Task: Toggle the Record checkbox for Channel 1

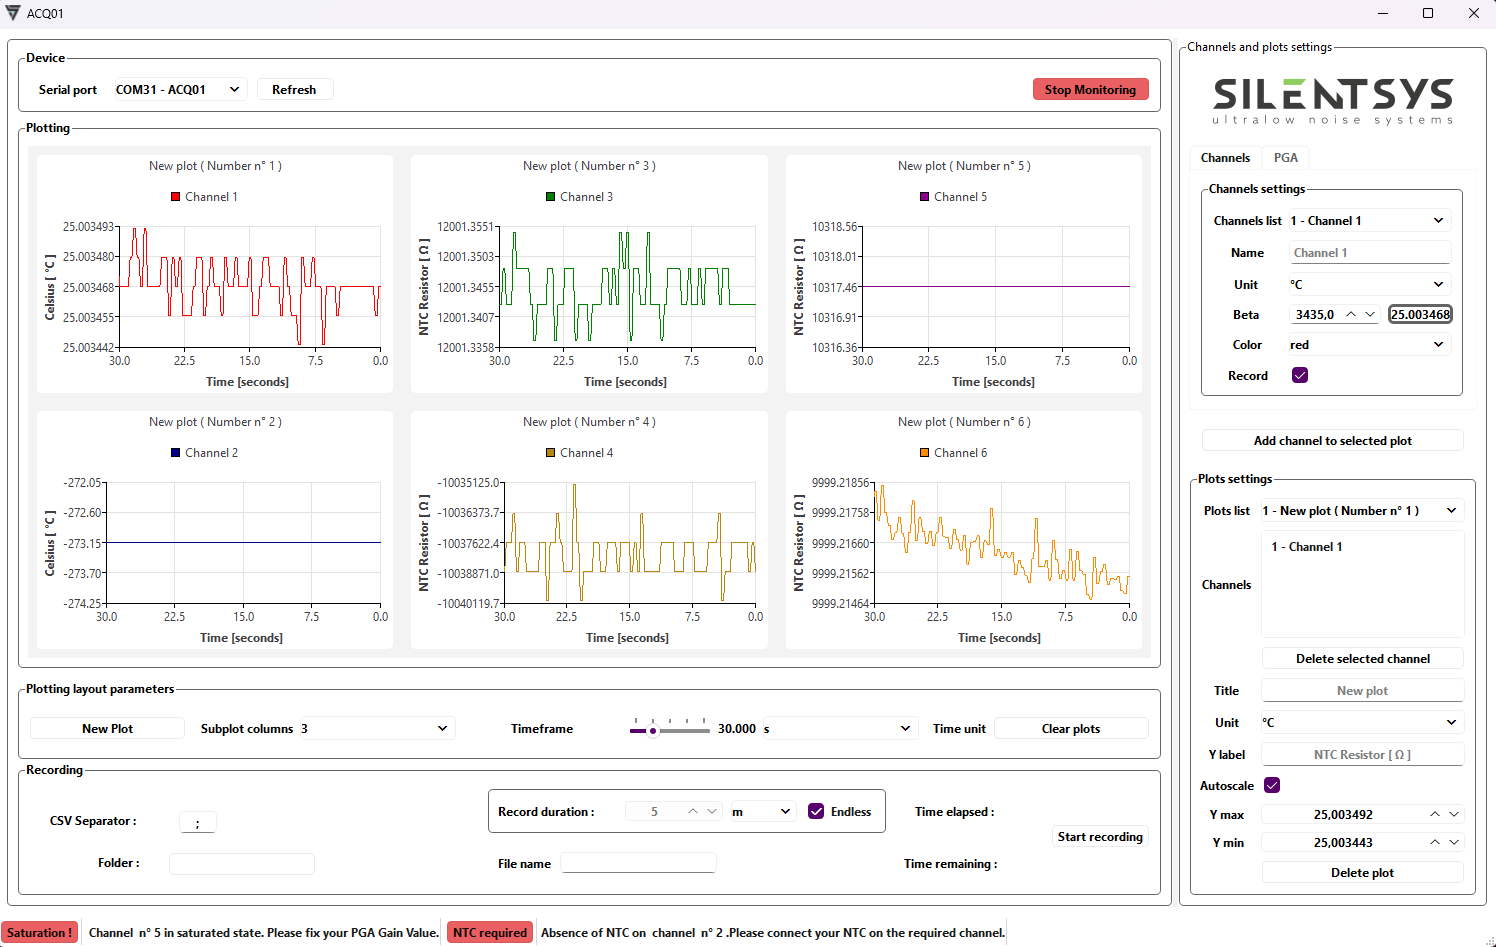Action: click(x=1300, y=375)
